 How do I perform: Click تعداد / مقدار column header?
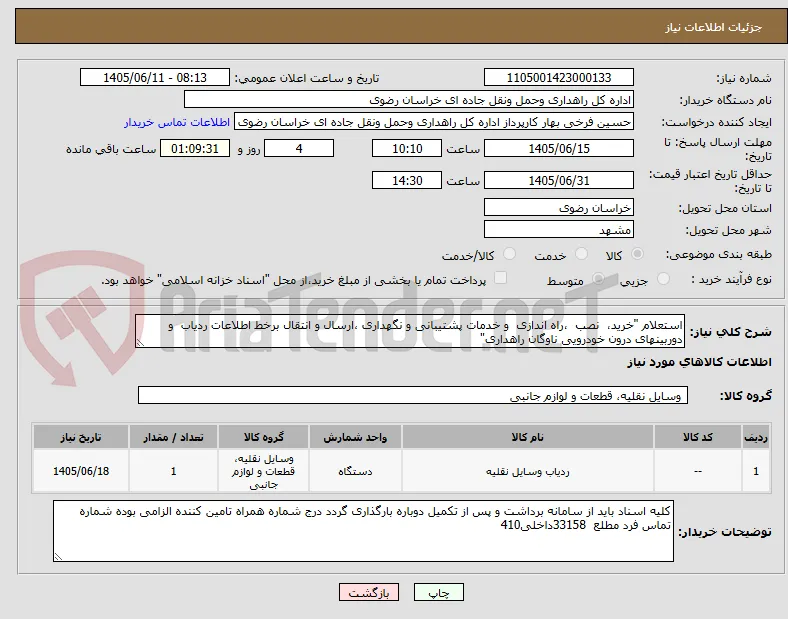click(173, 437)
